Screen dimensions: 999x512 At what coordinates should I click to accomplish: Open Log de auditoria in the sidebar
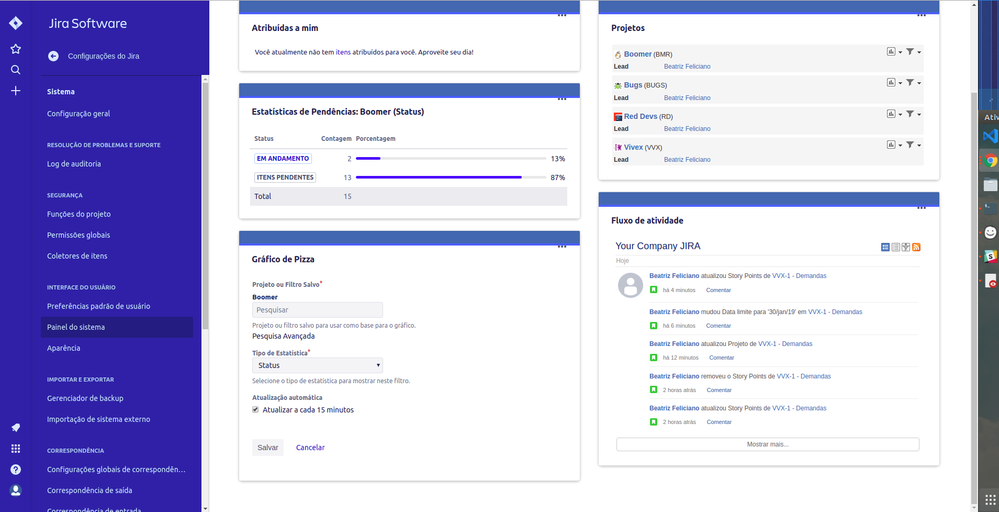(74, 164)
